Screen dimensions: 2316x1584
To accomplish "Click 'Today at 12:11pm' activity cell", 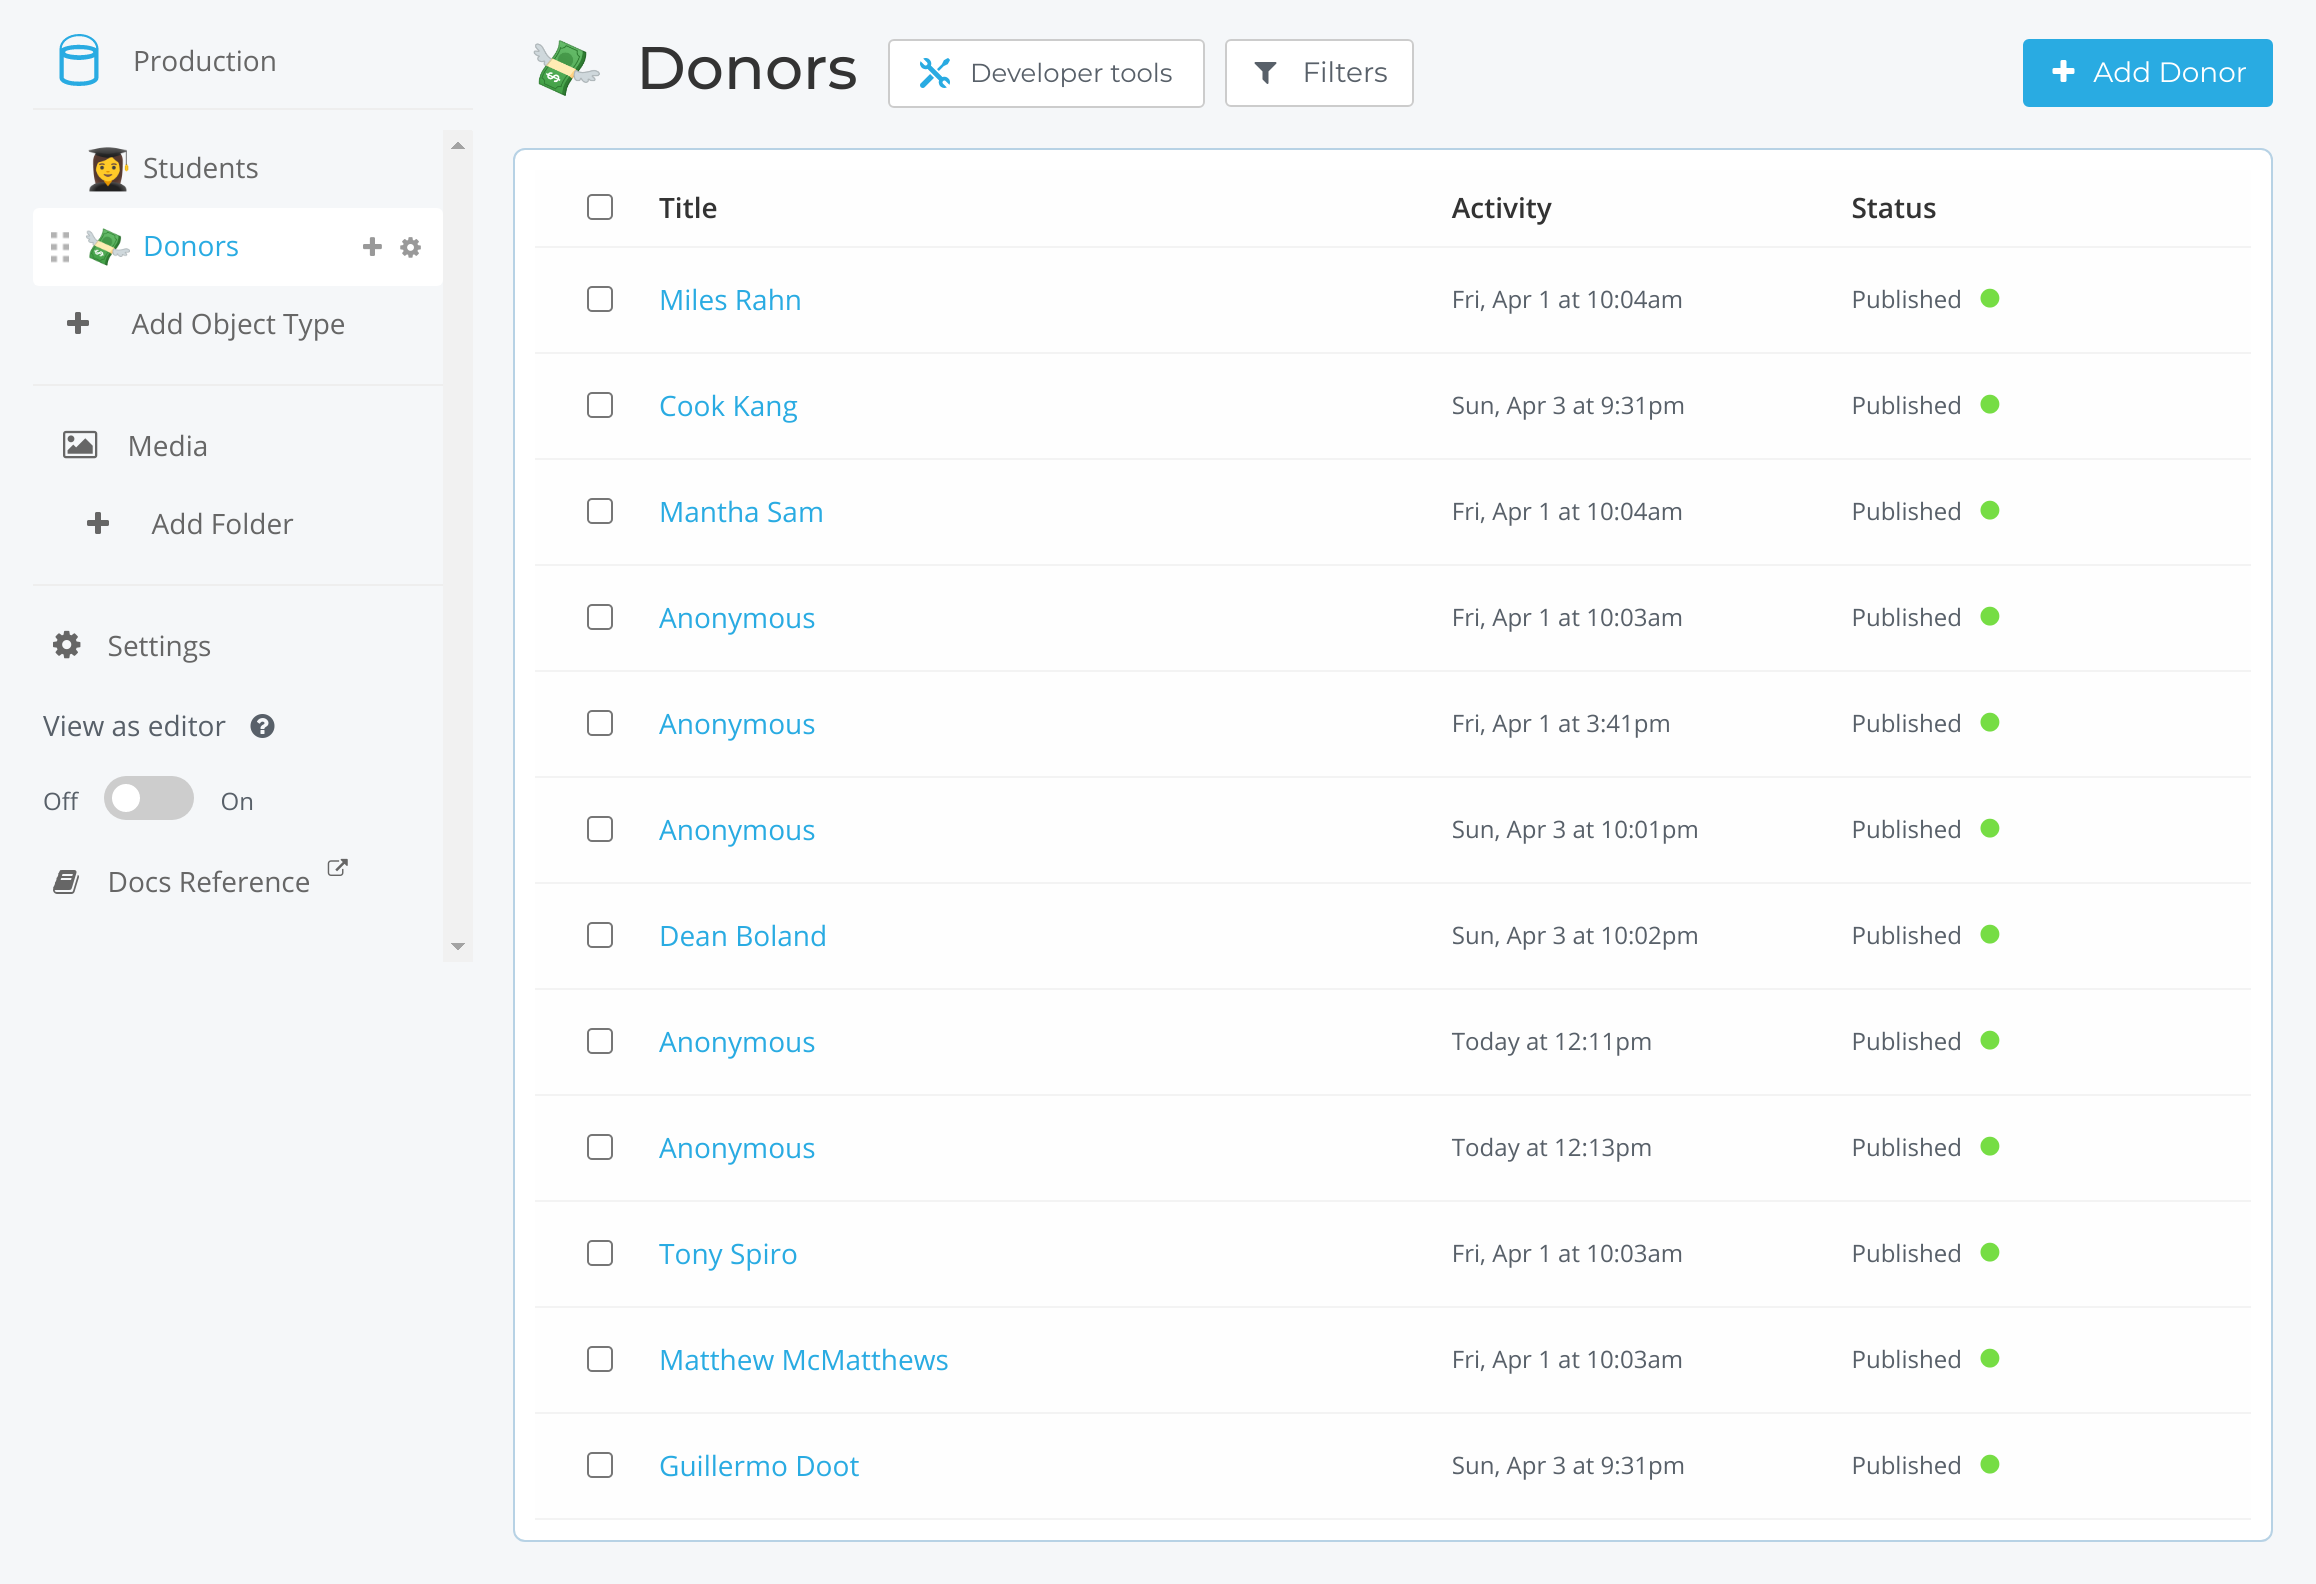I will pyautogui.click(x=1551, y=1041).
